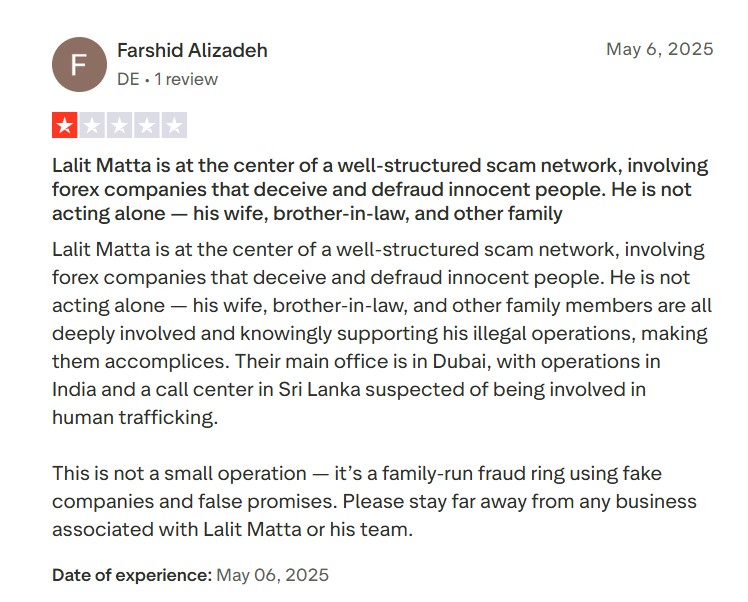The image size is (748, 602).
Task: Click the fifth grey rating star
Action: pos(174,125)
